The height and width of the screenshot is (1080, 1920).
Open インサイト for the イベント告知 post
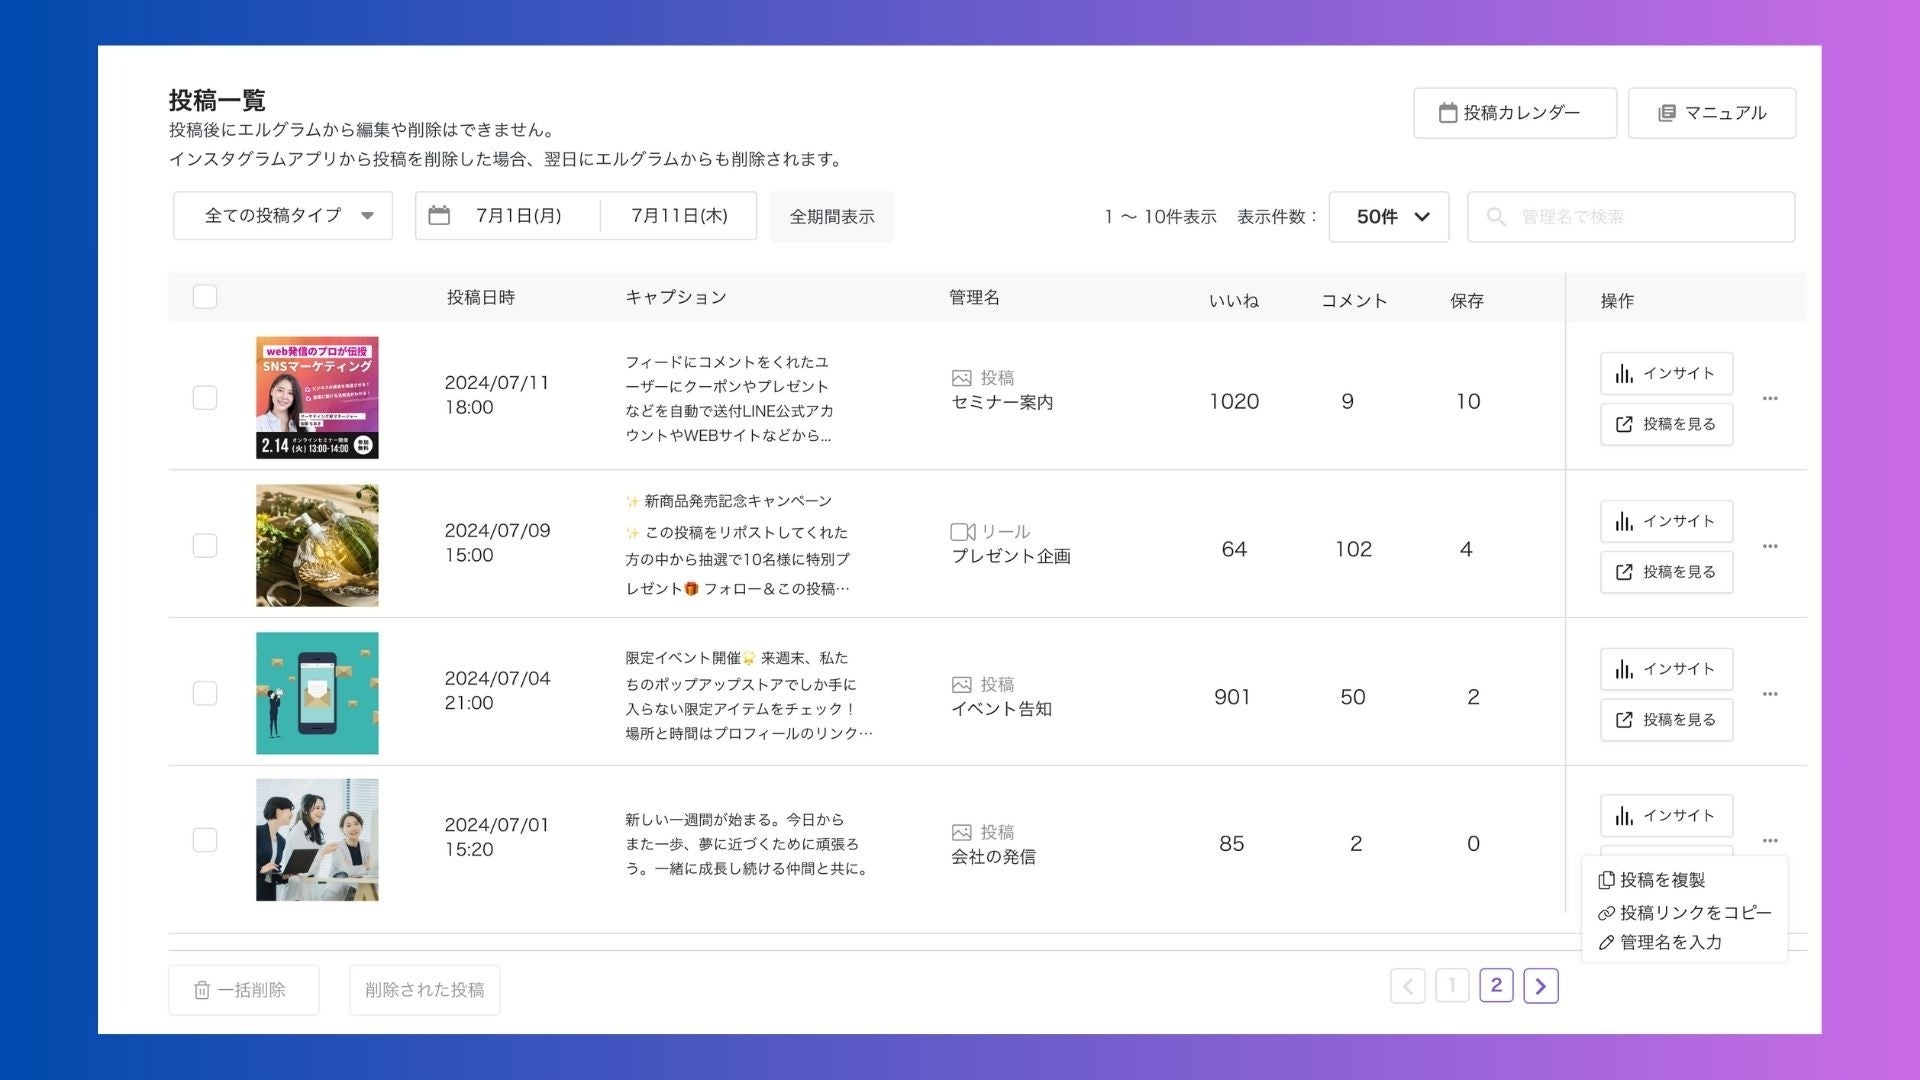(x=1666, y=669)
